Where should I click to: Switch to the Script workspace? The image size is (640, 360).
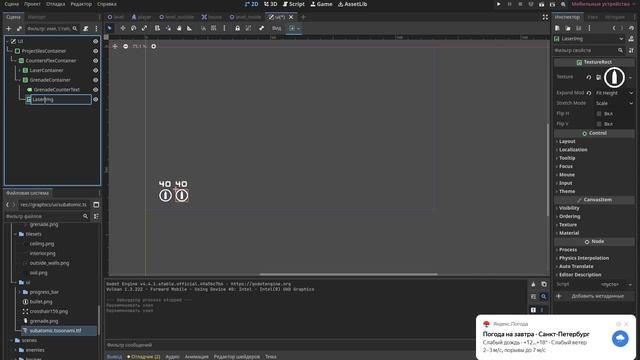point(293,4)
